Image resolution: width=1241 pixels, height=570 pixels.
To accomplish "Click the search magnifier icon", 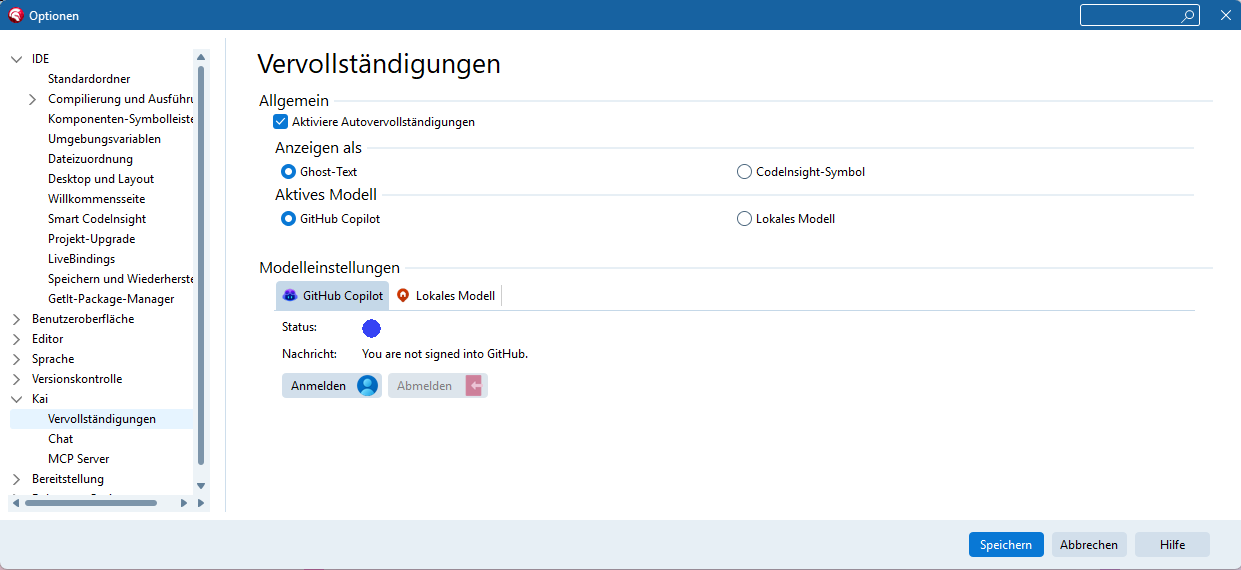I will pos(1188,15).
